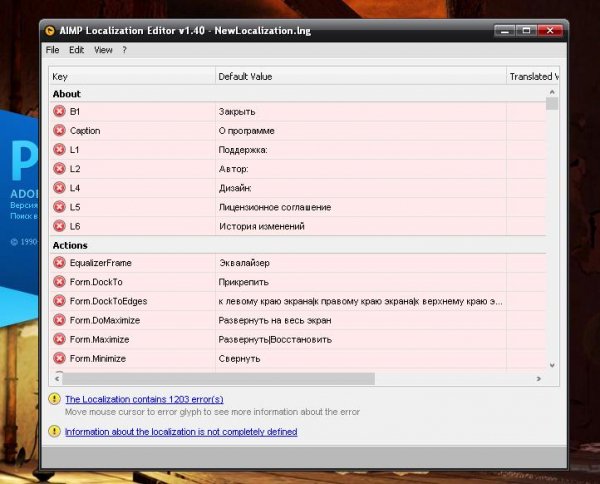Maximize the Localization Editor window

(527, 31)
